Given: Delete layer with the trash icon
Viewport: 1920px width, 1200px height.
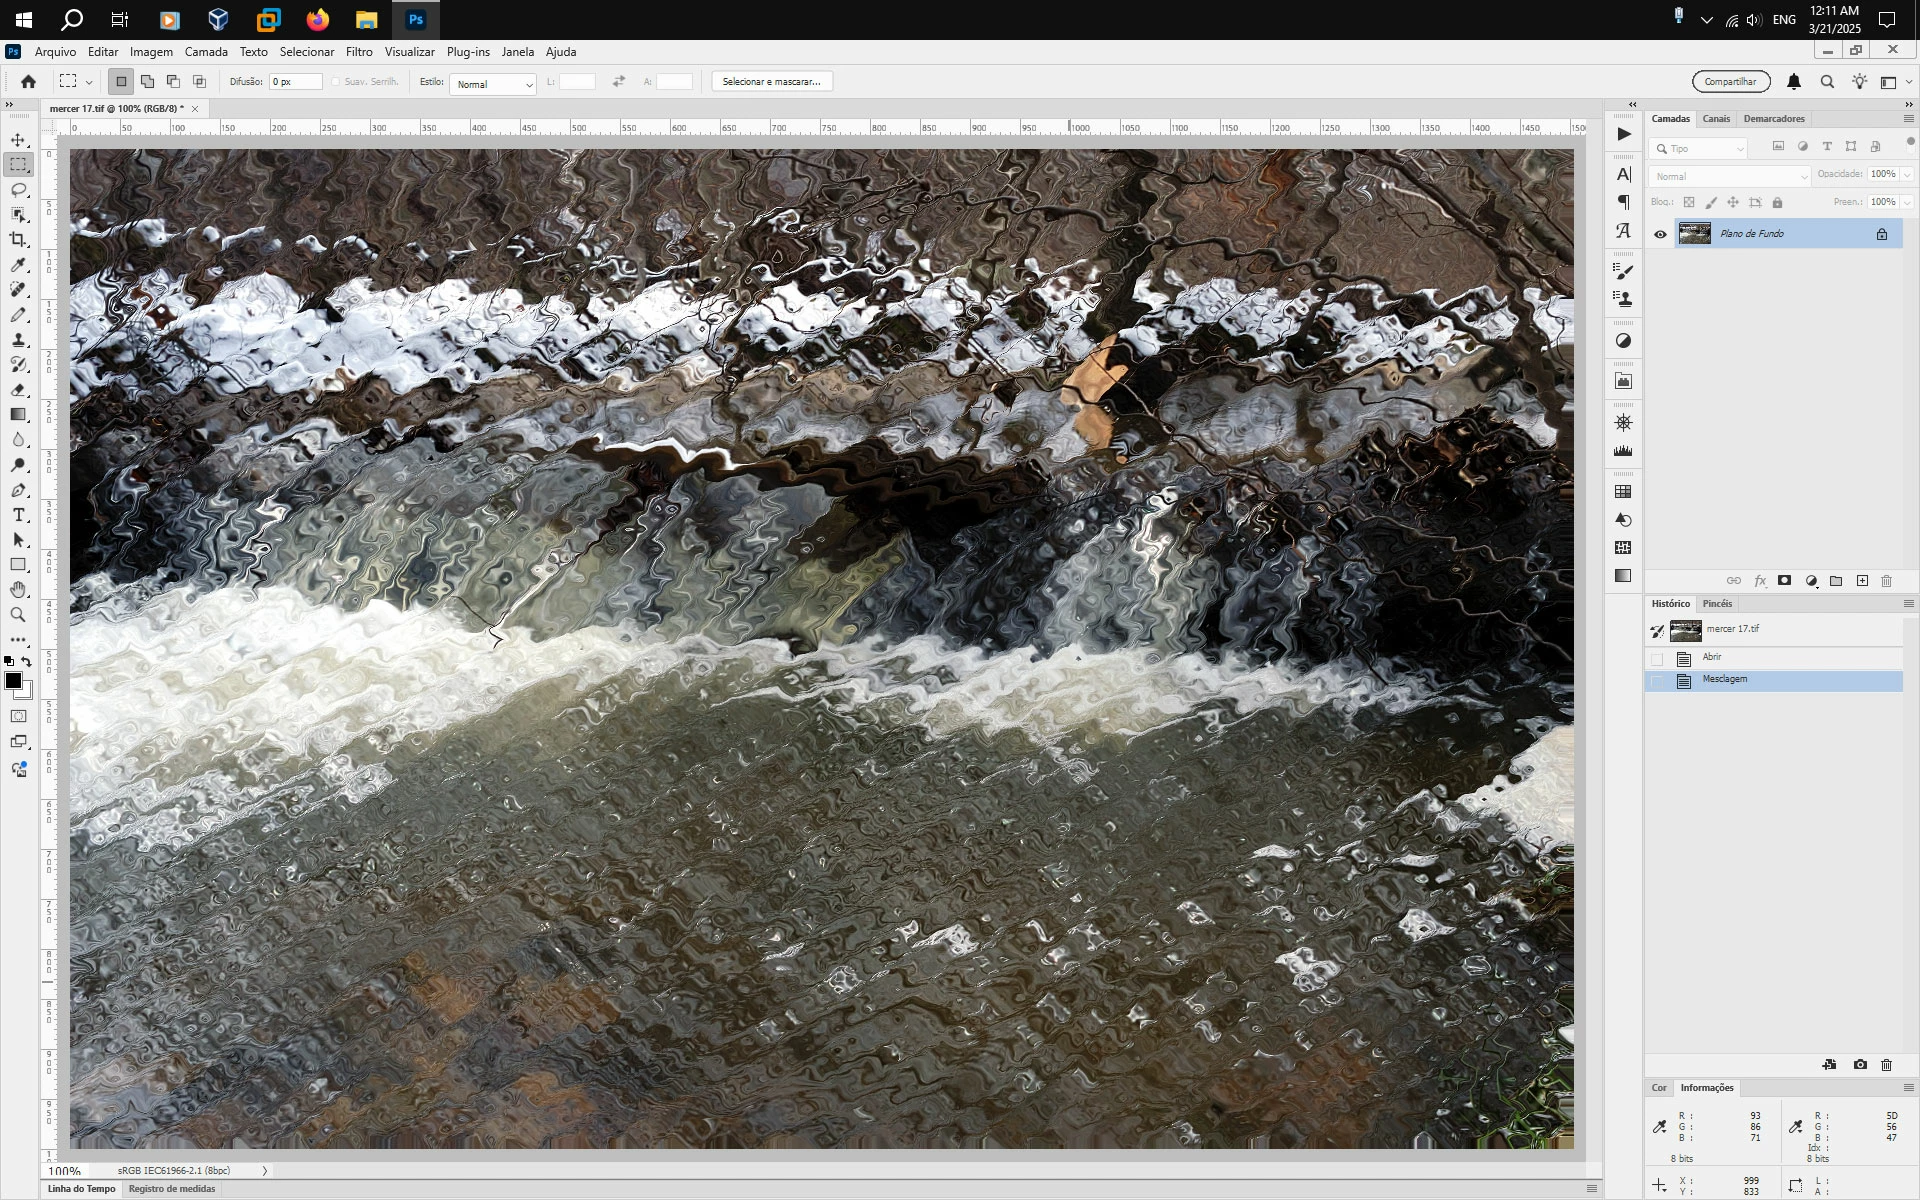Looking at the screenshot, I should 1887,581.
